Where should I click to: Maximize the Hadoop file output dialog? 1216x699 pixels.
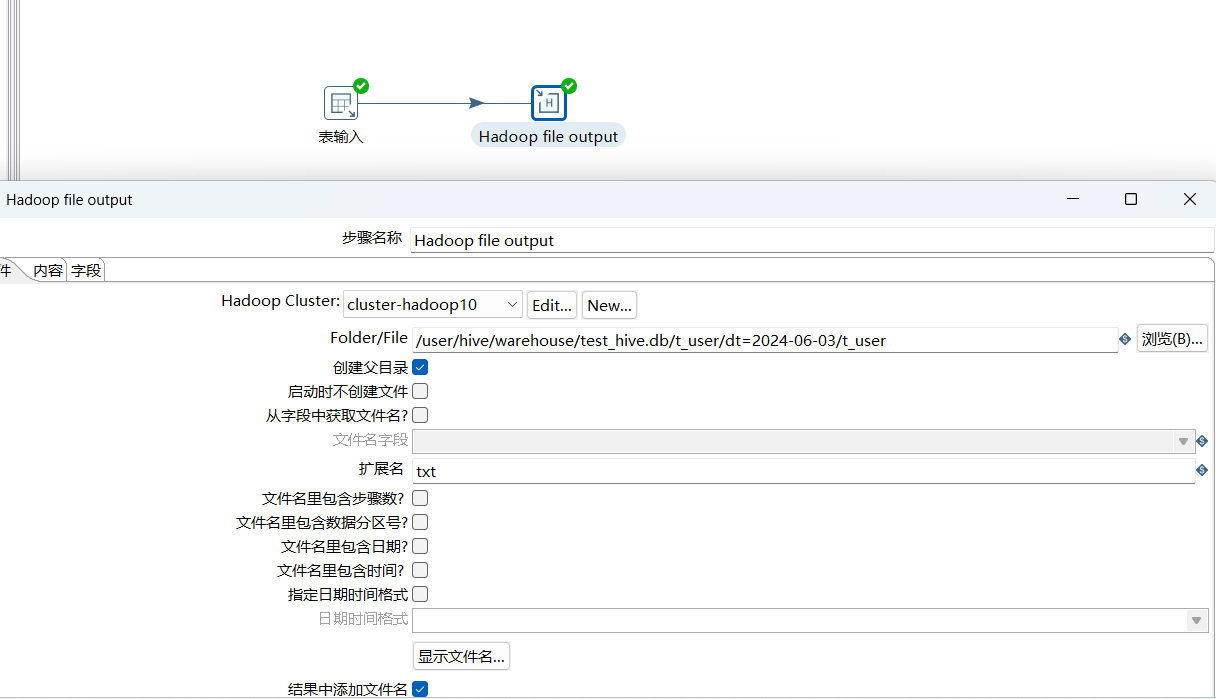click(x=1131, y=199)
